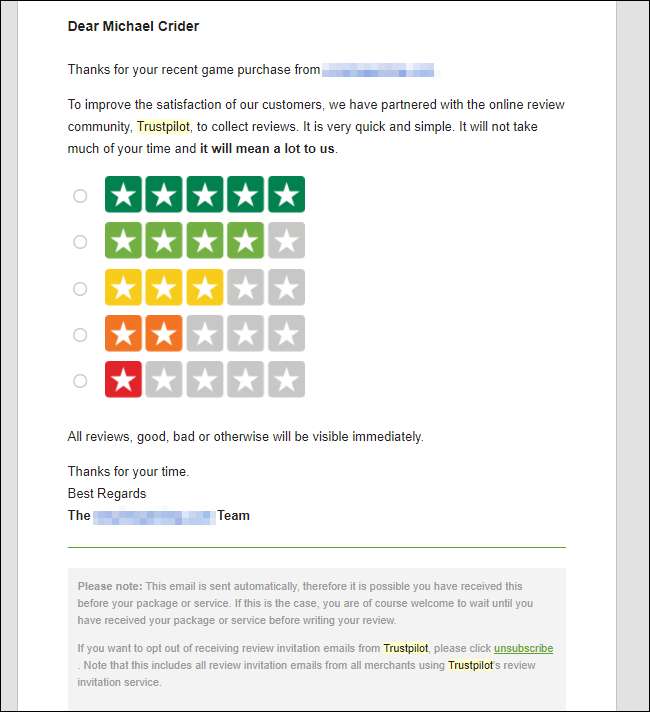Pick the two-star rating radio button

point(80,335)
